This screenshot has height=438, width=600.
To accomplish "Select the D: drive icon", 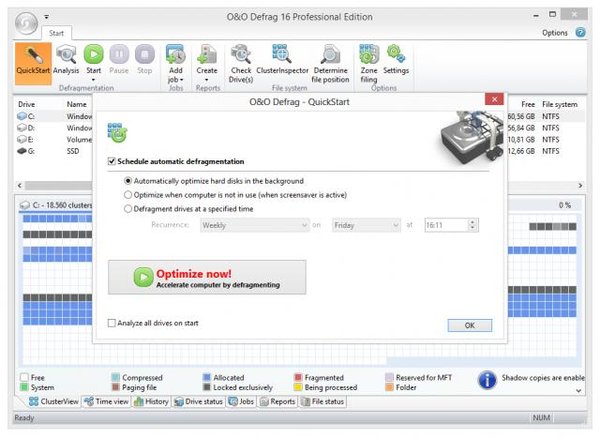I will (22, 128).
